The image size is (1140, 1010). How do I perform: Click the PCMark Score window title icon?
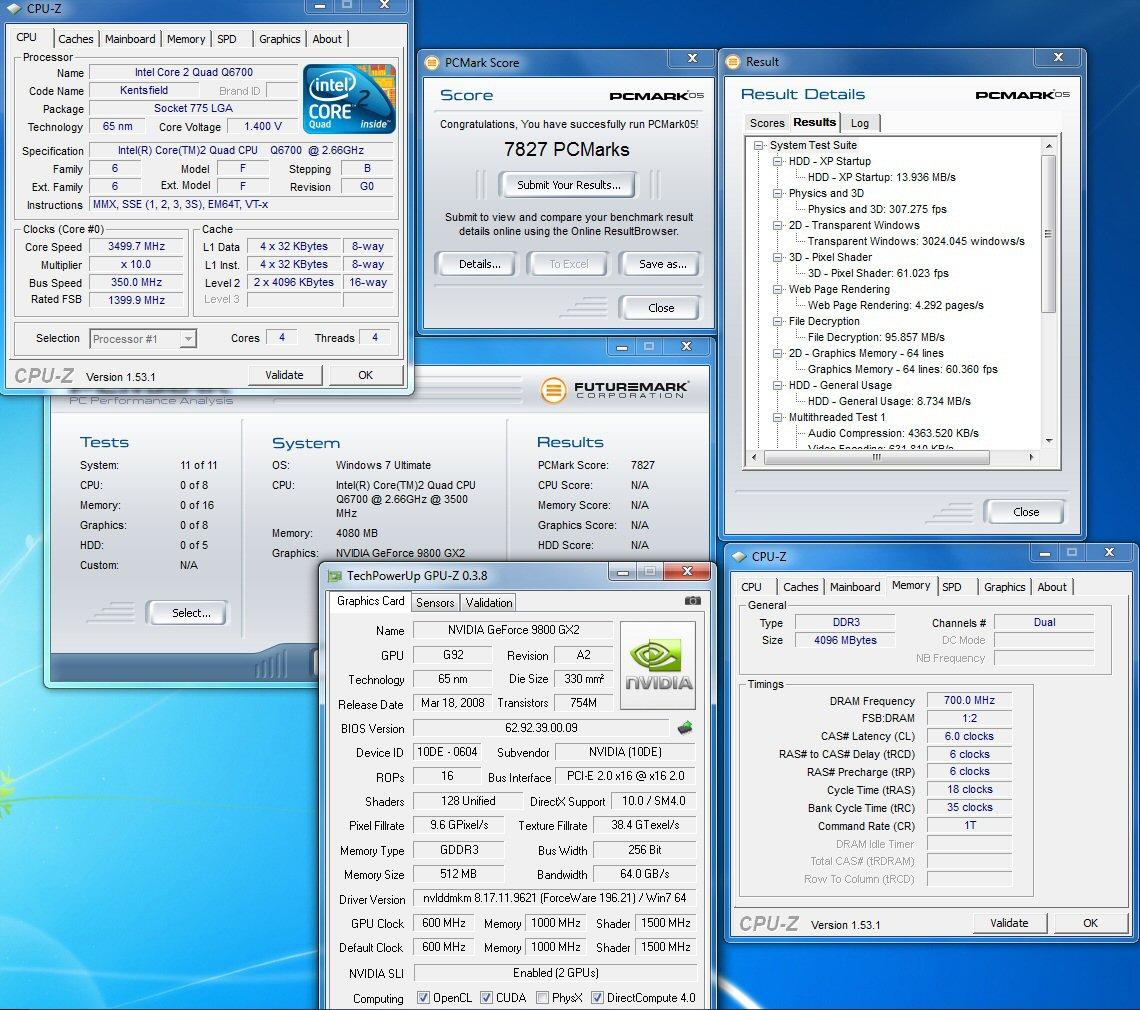(432, 63)
